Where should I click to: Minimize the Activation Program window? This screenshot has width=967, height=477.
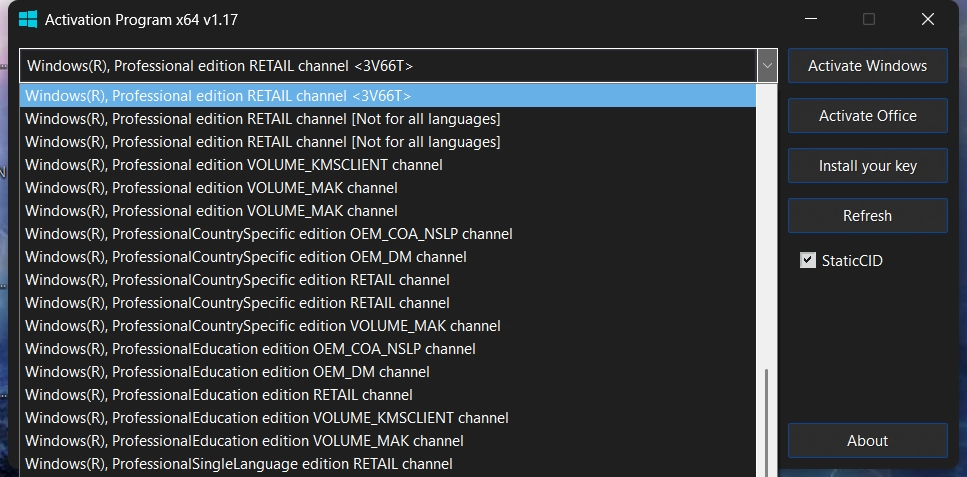(810, 19)
